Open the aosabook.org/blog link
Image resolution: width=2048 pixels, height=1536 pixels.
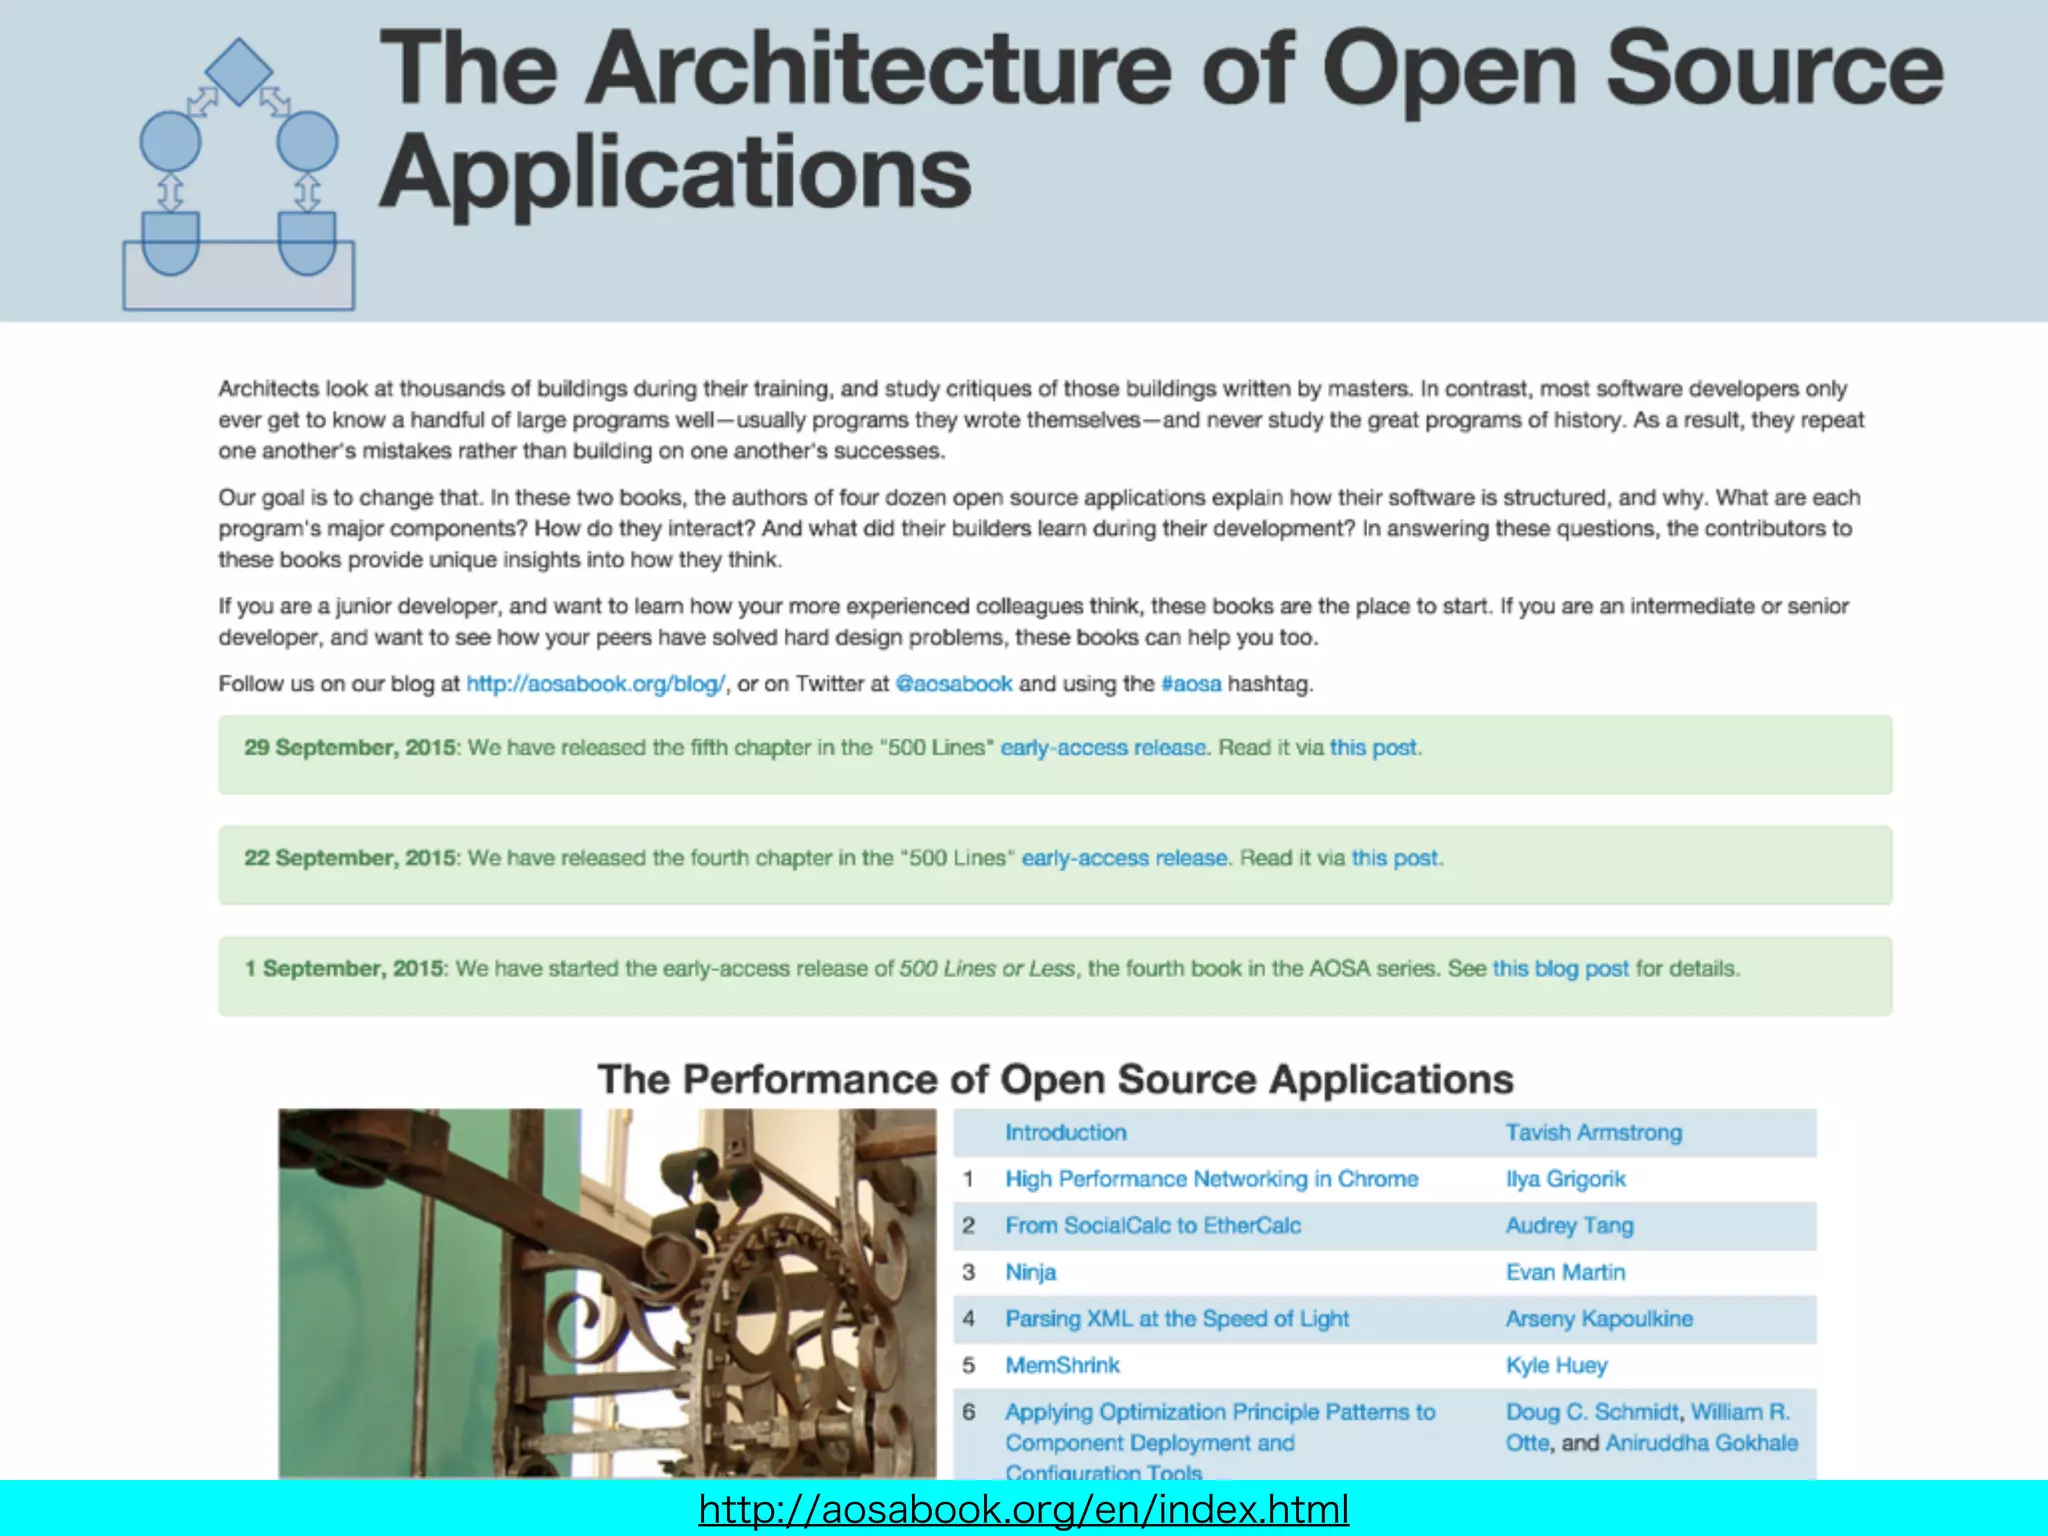pyautogui.click(x=596, y=684)
